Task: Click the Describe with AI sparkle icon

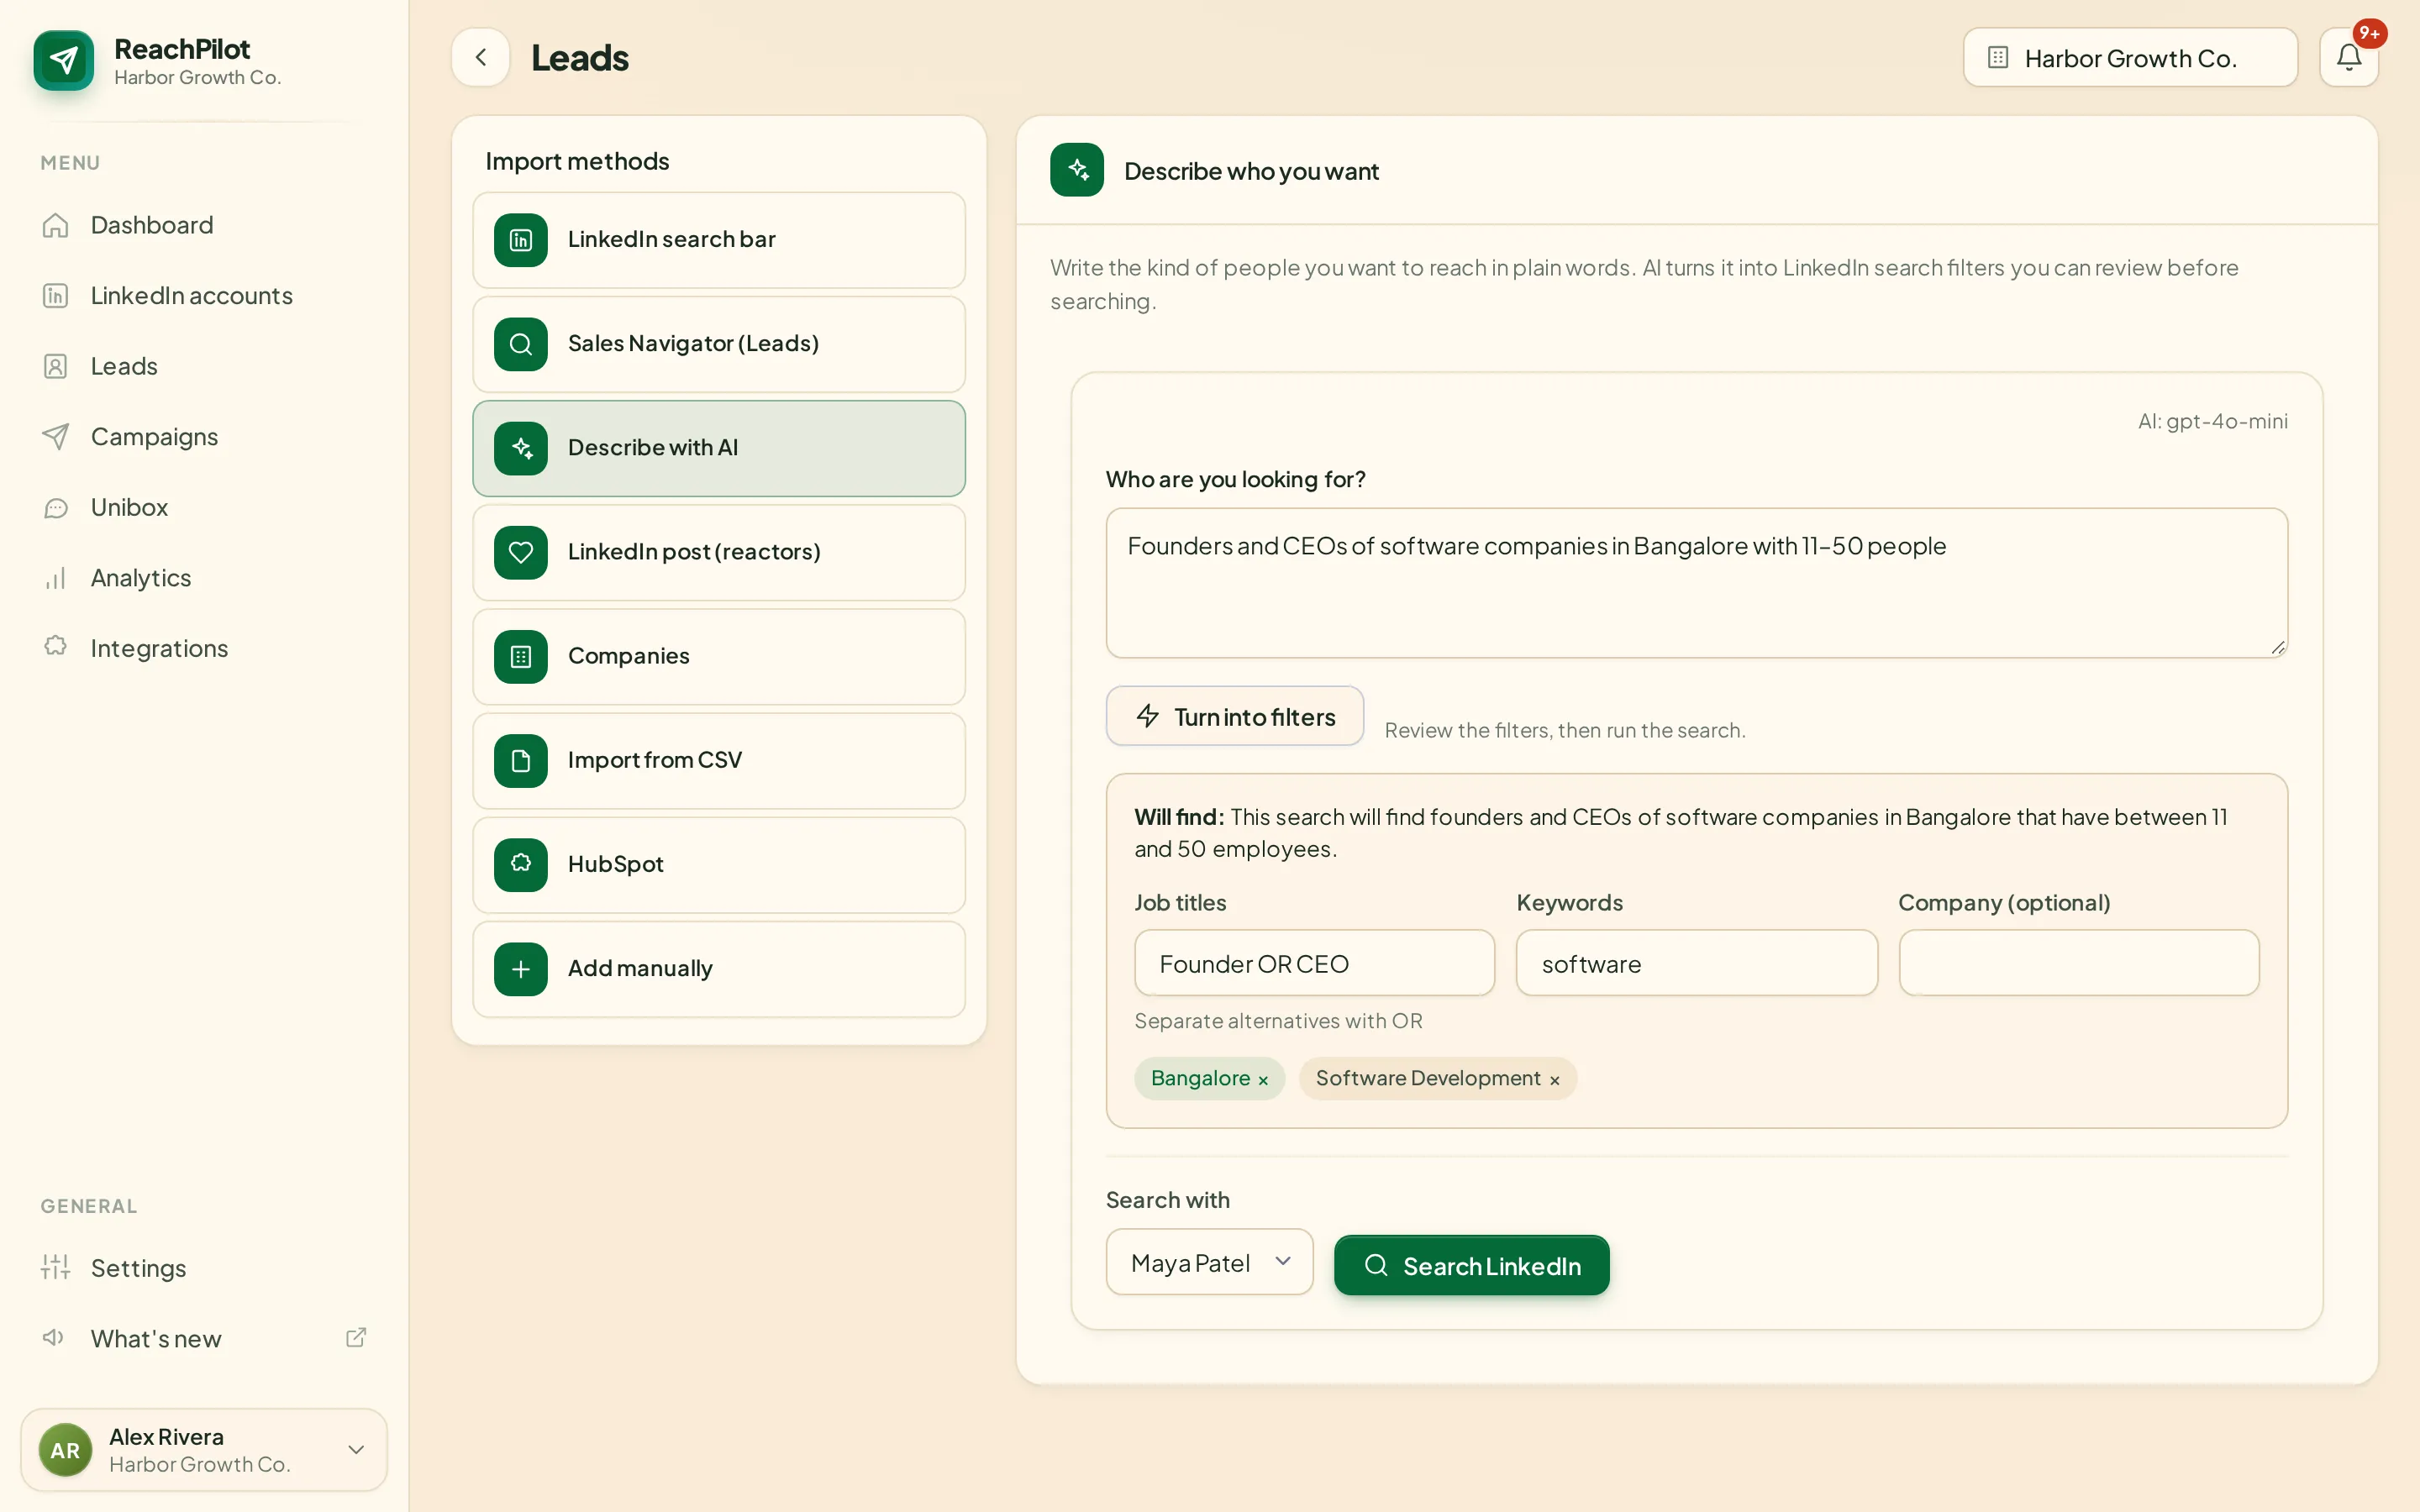Action: 521,448
